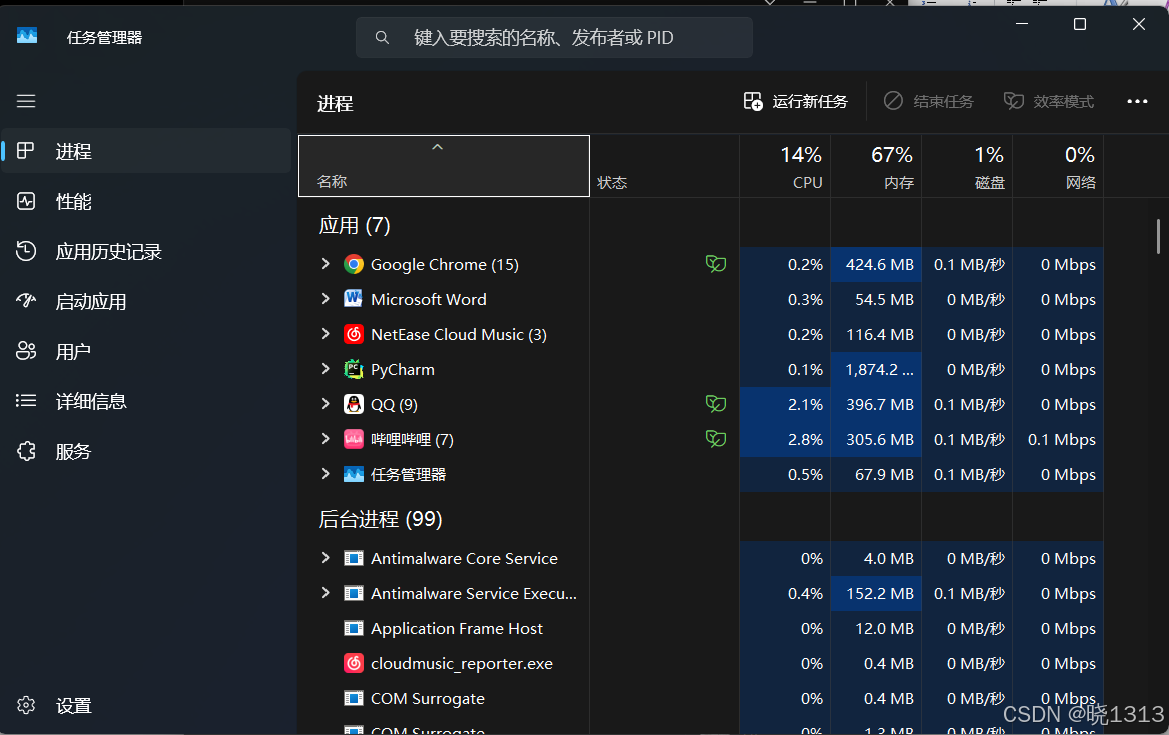The height and width of the screenshot is (735, 1169).
Task: Open the 服务 tab
Action: (147, 451)
